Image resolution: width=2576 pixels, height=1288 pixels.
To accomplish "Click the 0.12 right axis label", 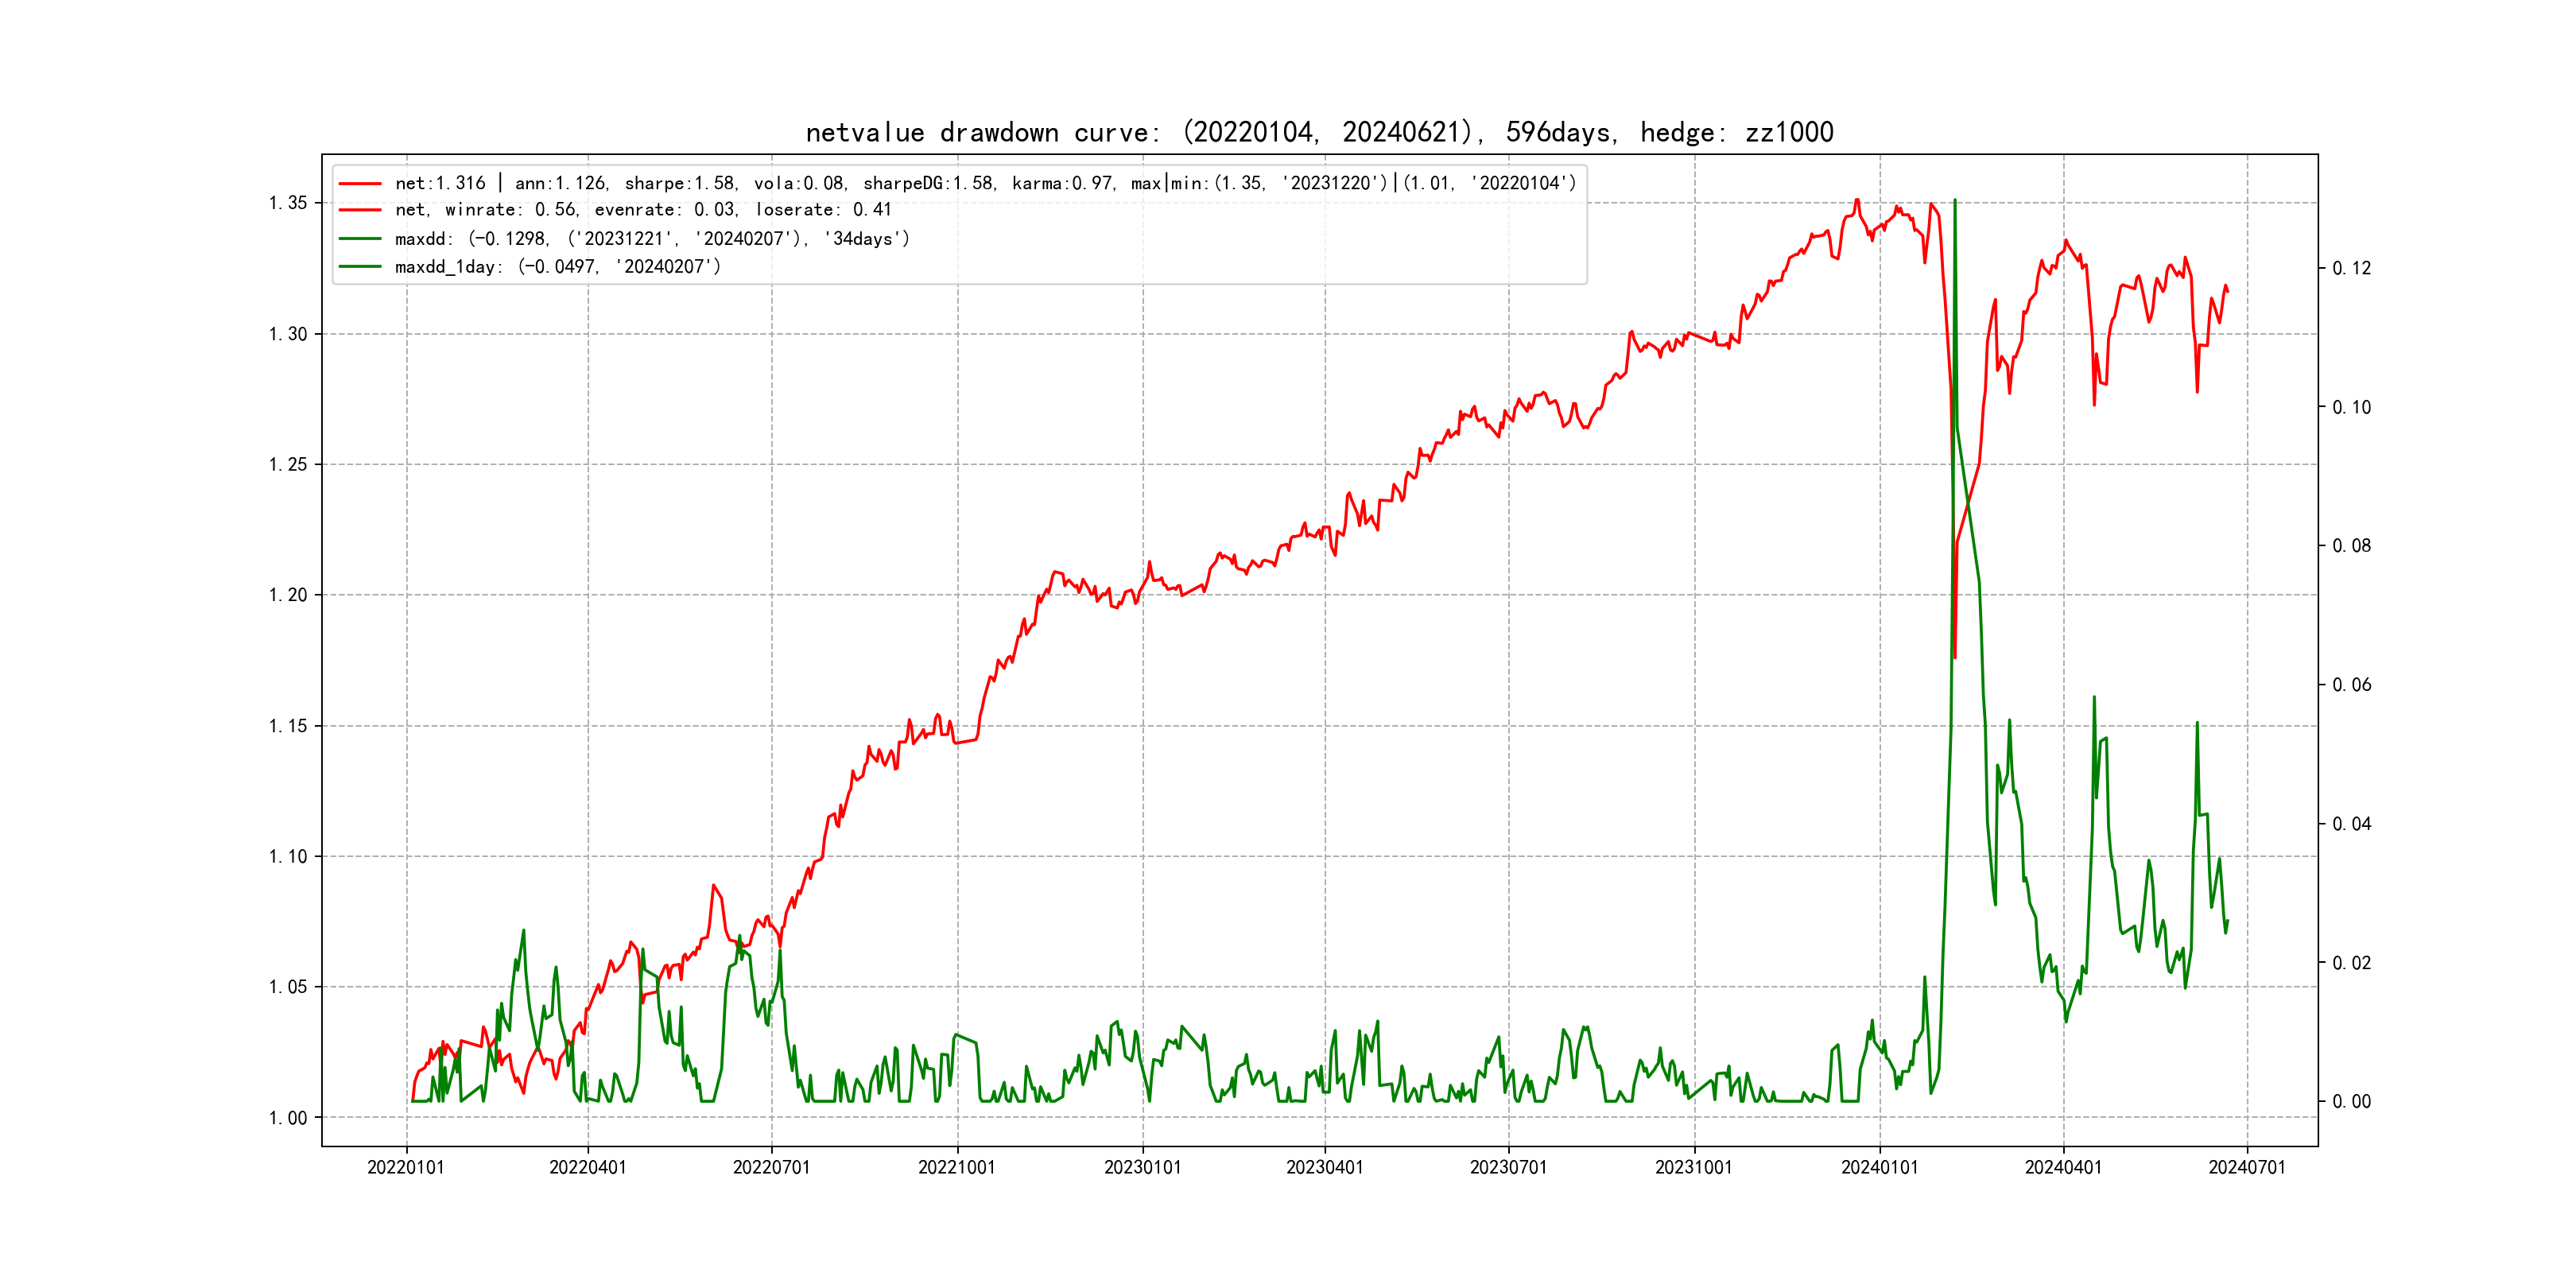I will pyautogui.click(x=2351, y=268).
